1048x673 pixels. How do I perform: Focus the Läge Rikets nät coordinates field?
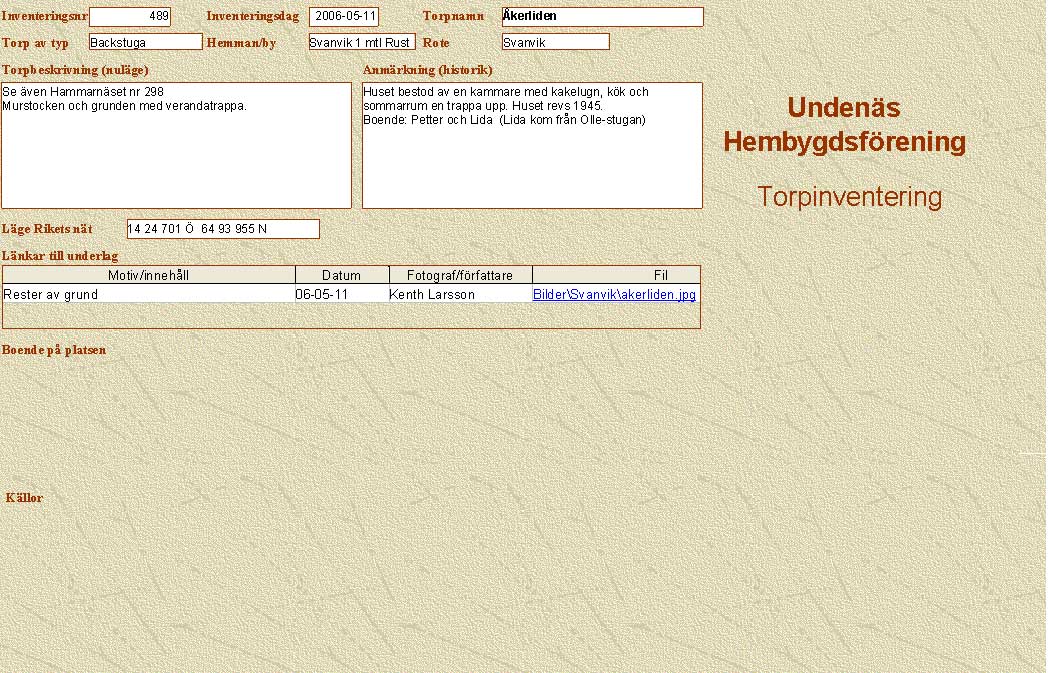(223, 229)
